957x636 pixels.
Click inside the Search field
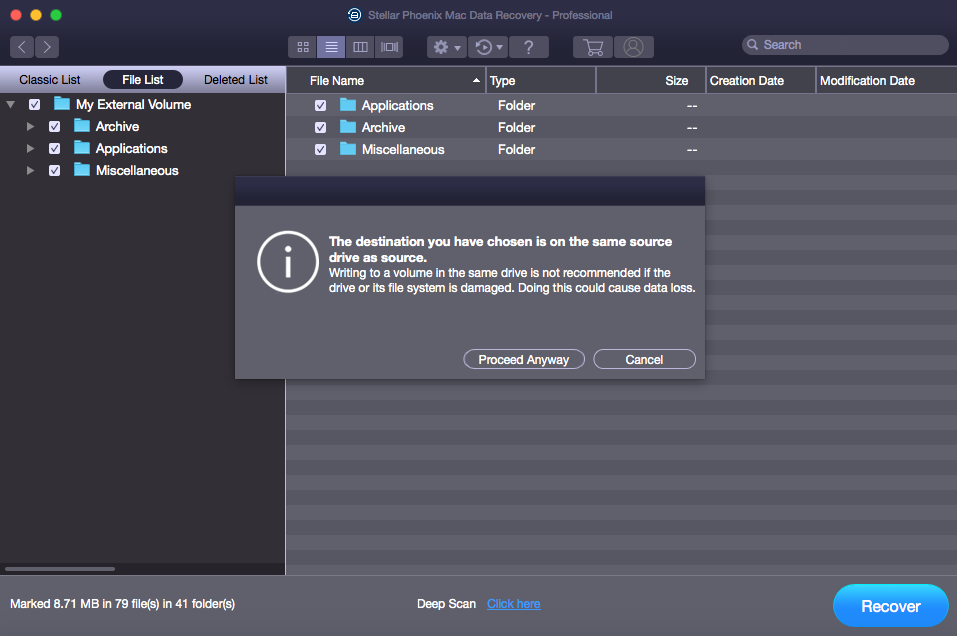845,45
